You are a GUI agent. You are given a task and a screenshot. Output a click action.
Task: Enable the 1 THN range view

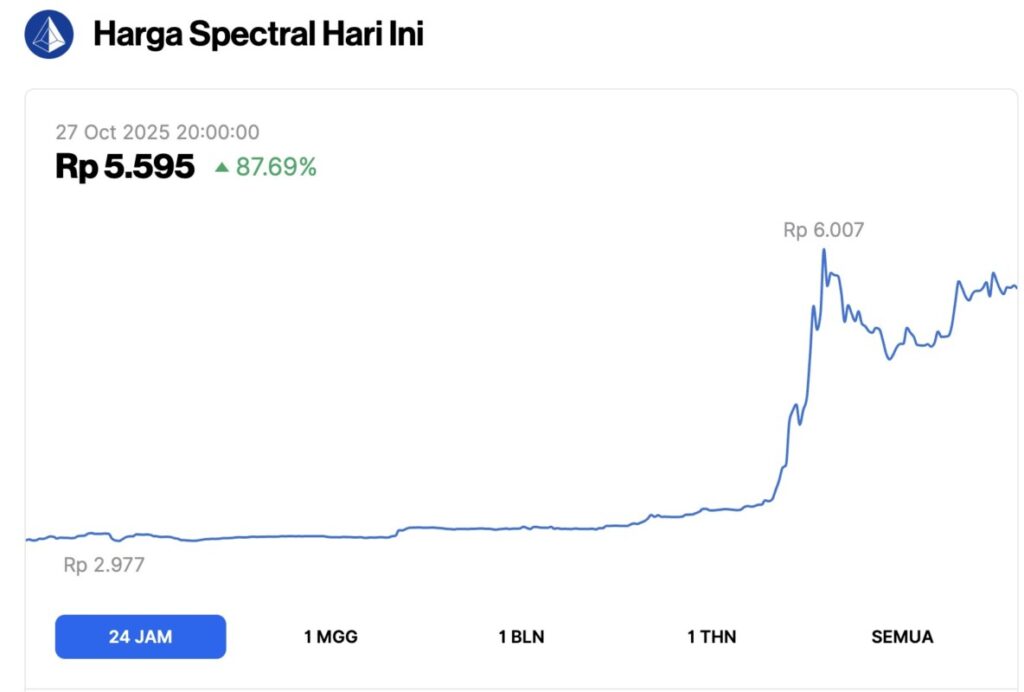click(712, 636)
